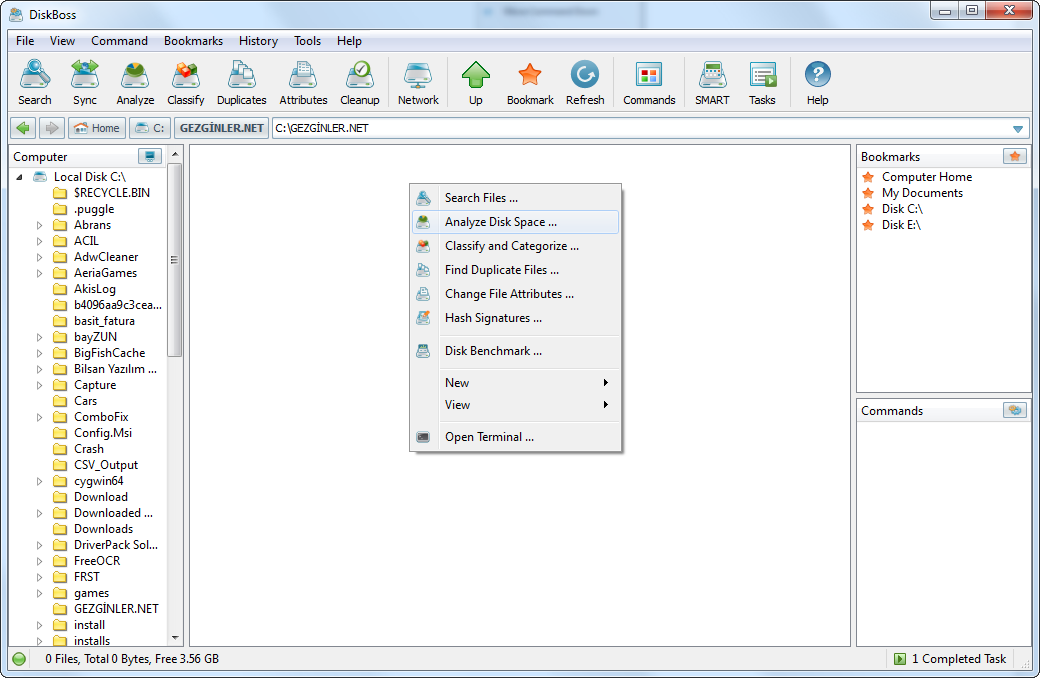Collapse the Local Disk C:\ tree node

tap(20, 177)
